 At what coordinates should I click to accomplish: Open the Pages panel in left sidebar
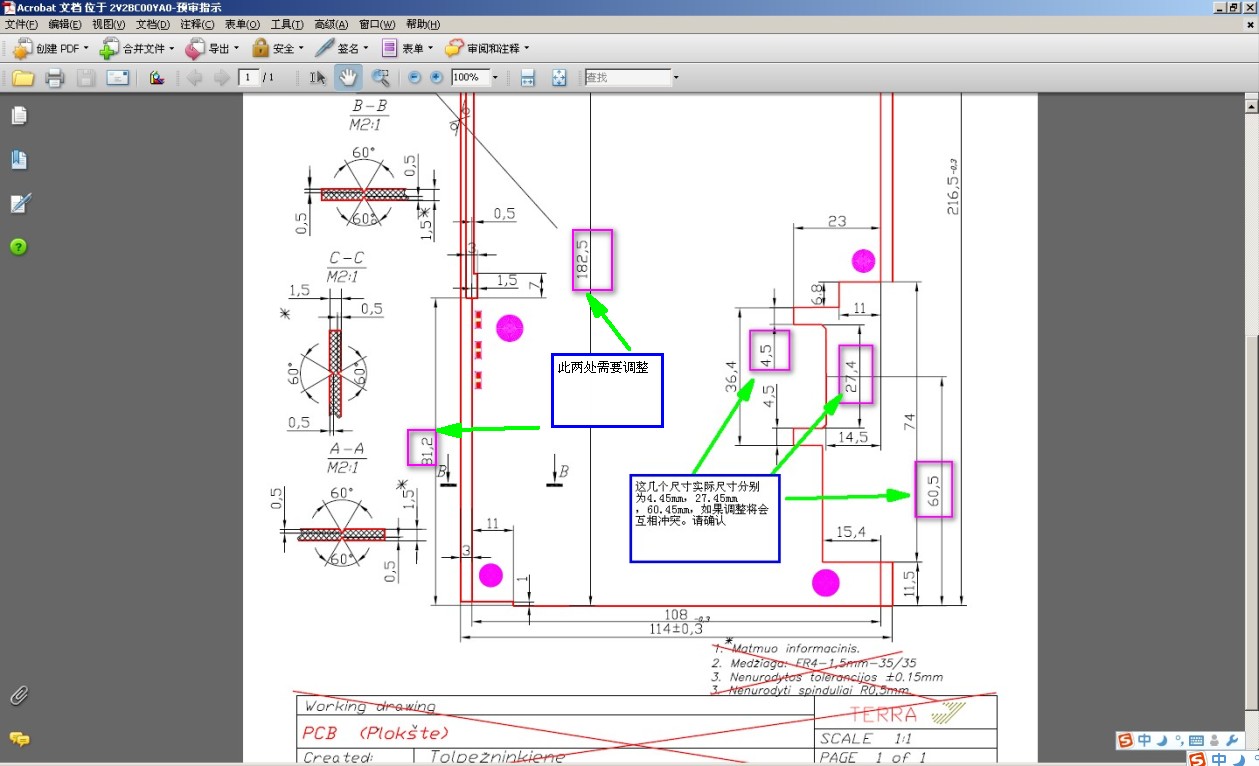pyautogui.click(x=18, y=116)
